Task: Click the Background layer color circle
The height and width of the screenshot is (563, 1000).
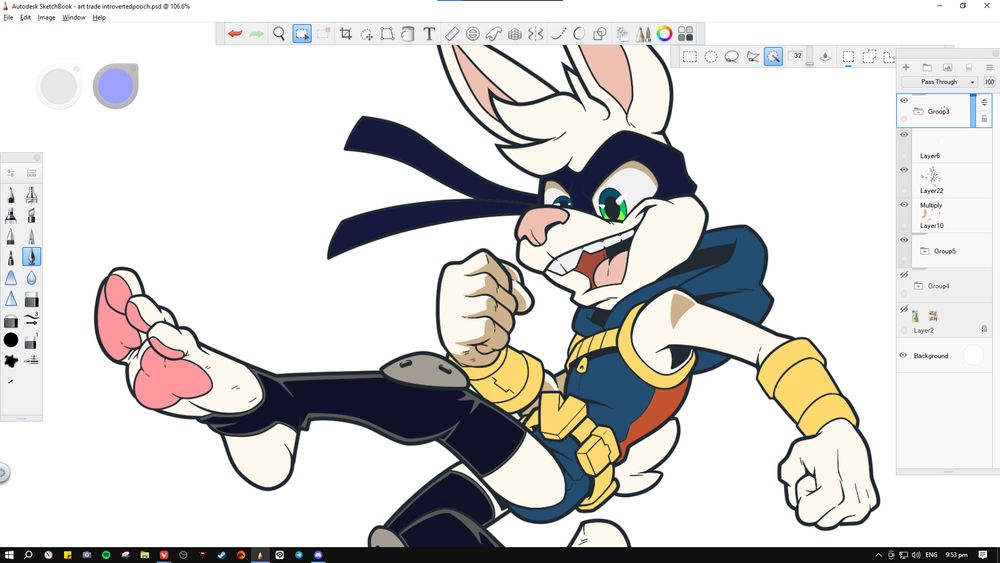Action: point(973,355)
